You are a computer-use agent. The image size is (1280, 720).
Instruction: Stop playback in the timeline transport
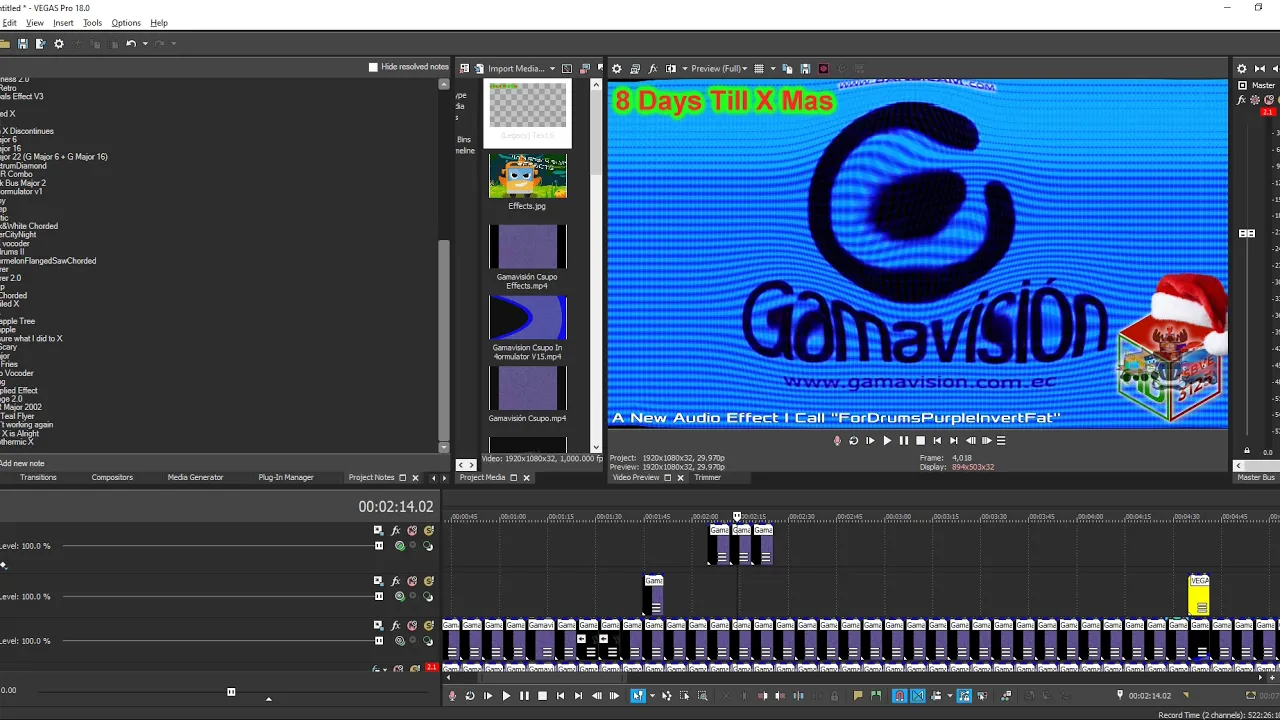click(542, 696)
